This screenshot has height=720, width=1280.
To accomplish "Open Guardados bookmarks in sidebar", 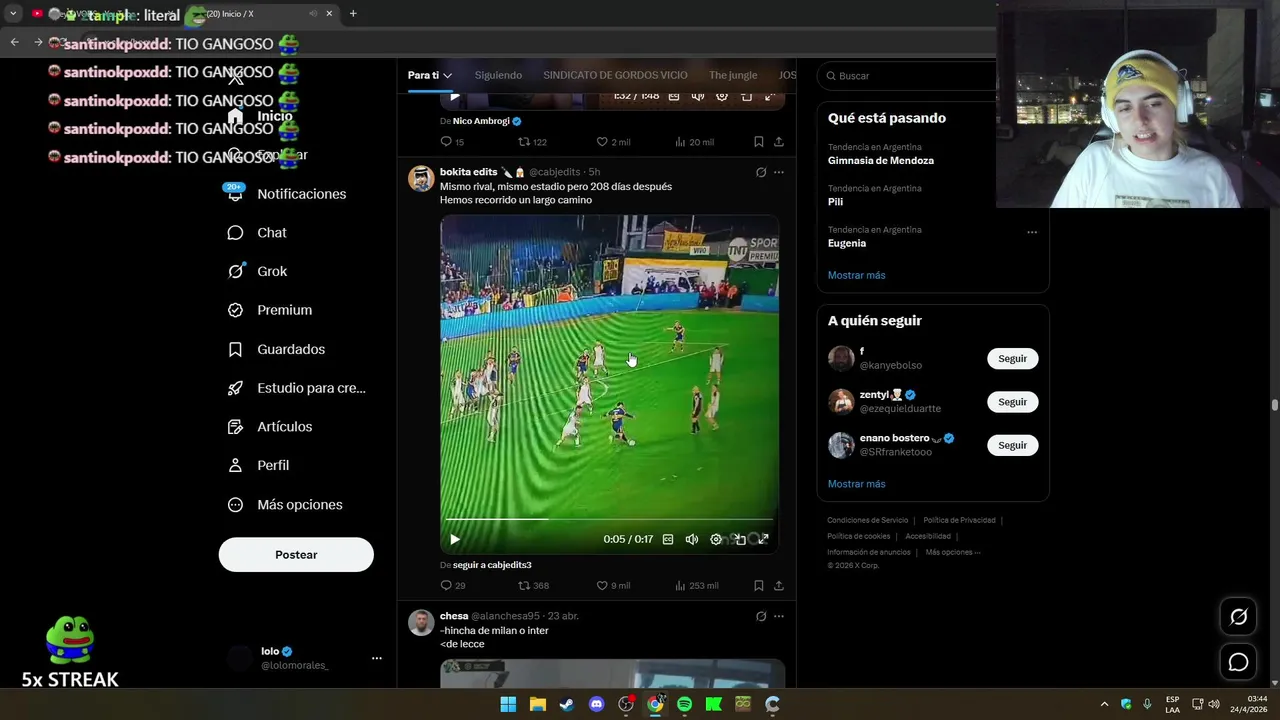I will pos(277,349).
